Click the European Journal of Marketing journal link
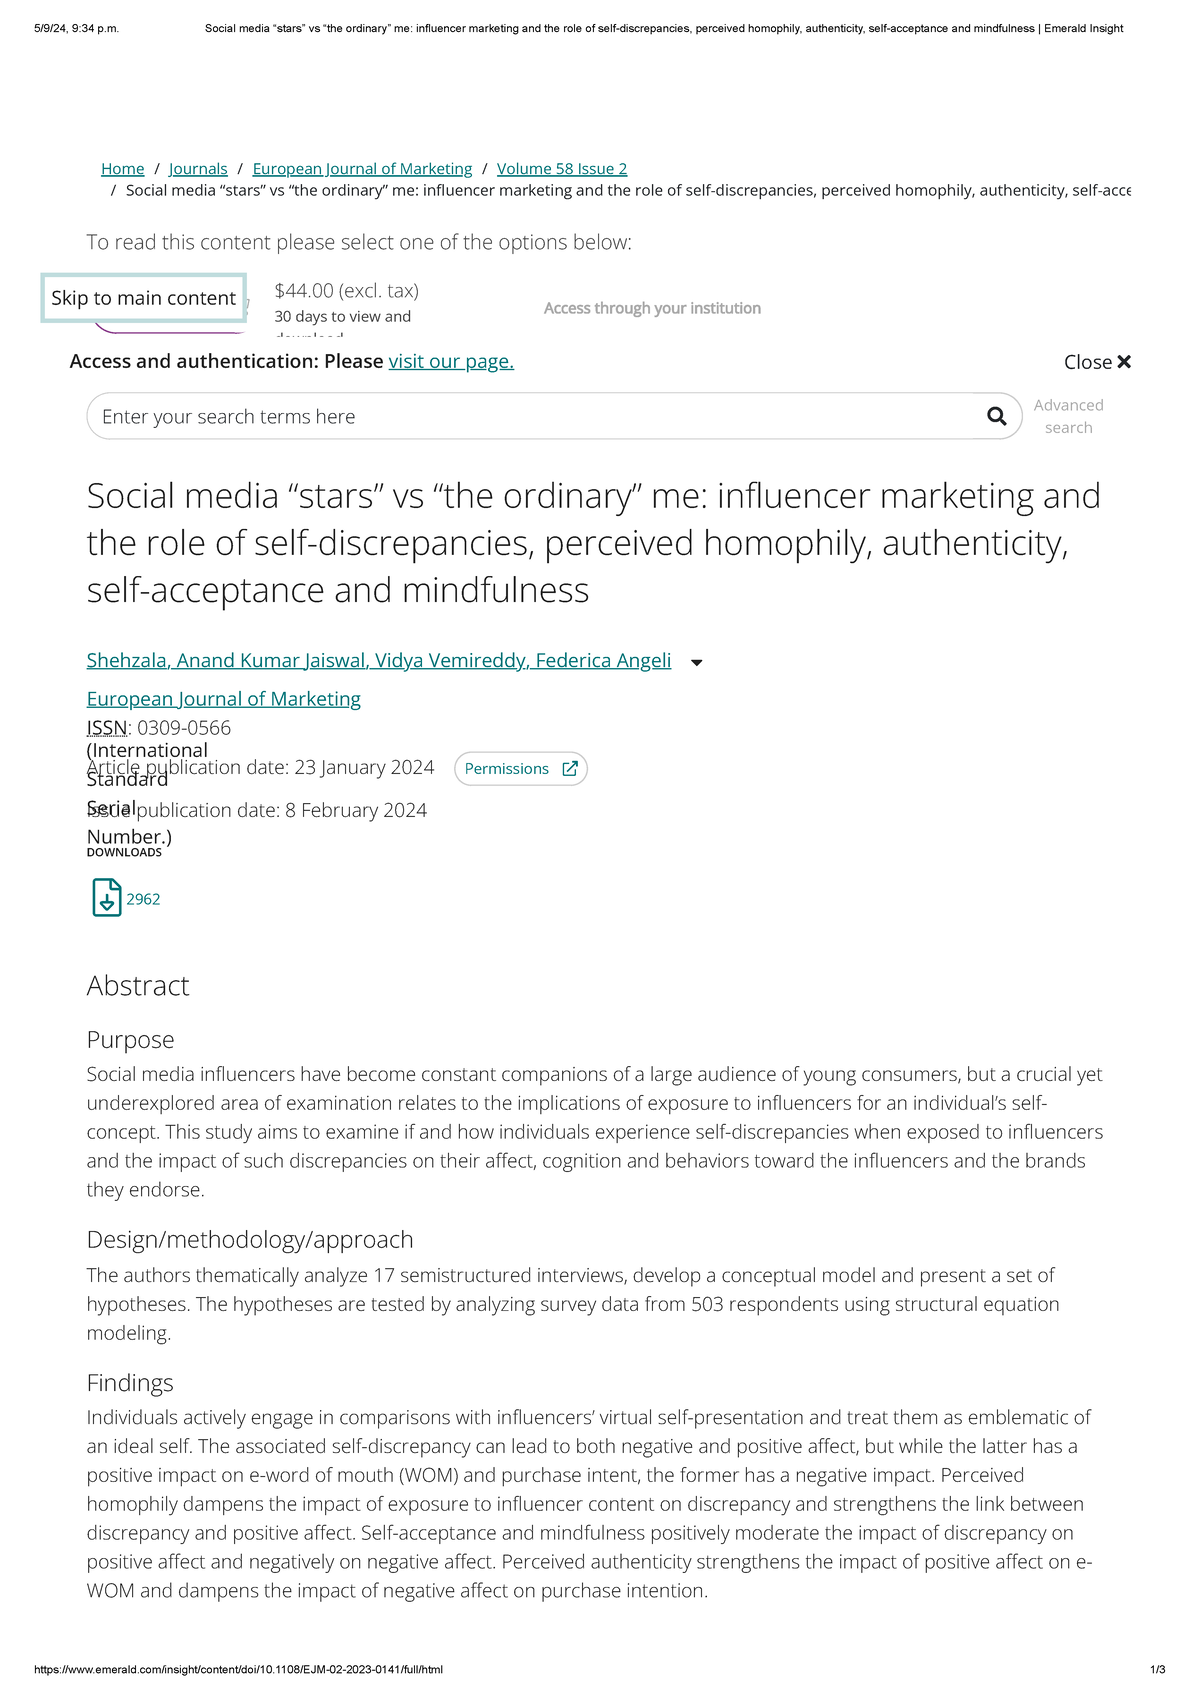1200x1698 pixels. click(x=223, y=698)
